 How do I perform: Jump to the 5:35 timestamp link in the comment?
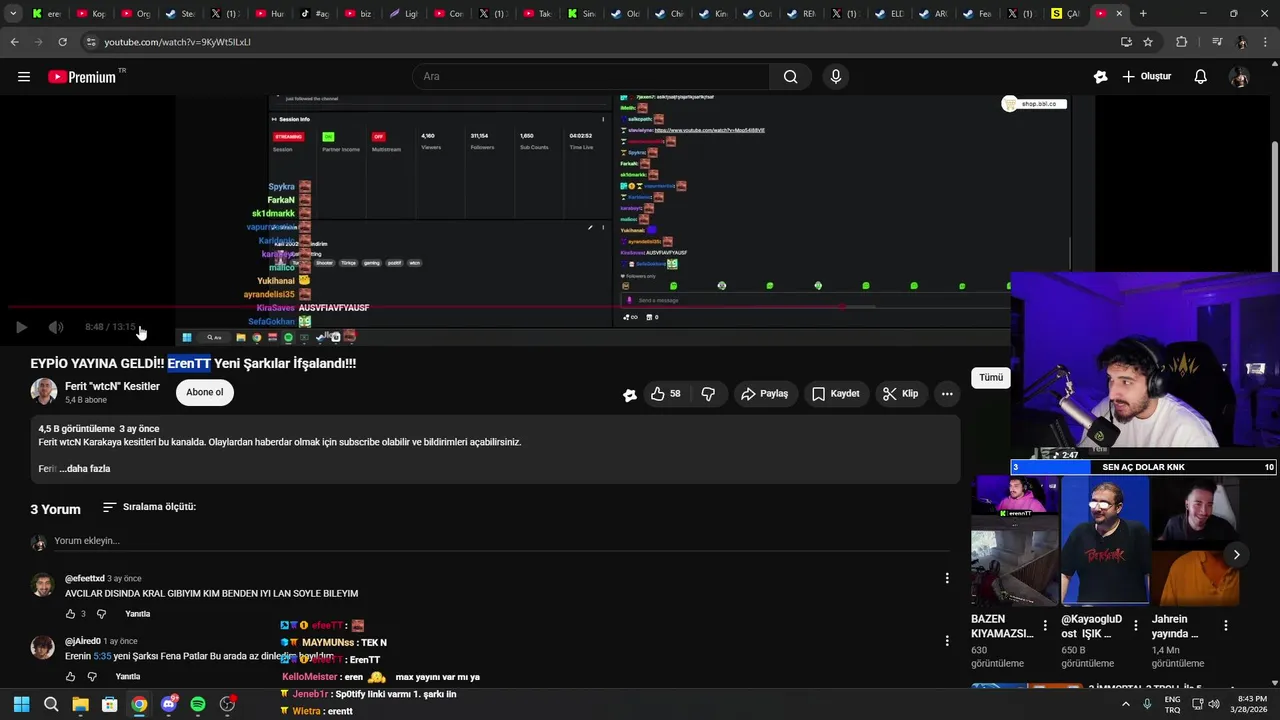[102, 656]
